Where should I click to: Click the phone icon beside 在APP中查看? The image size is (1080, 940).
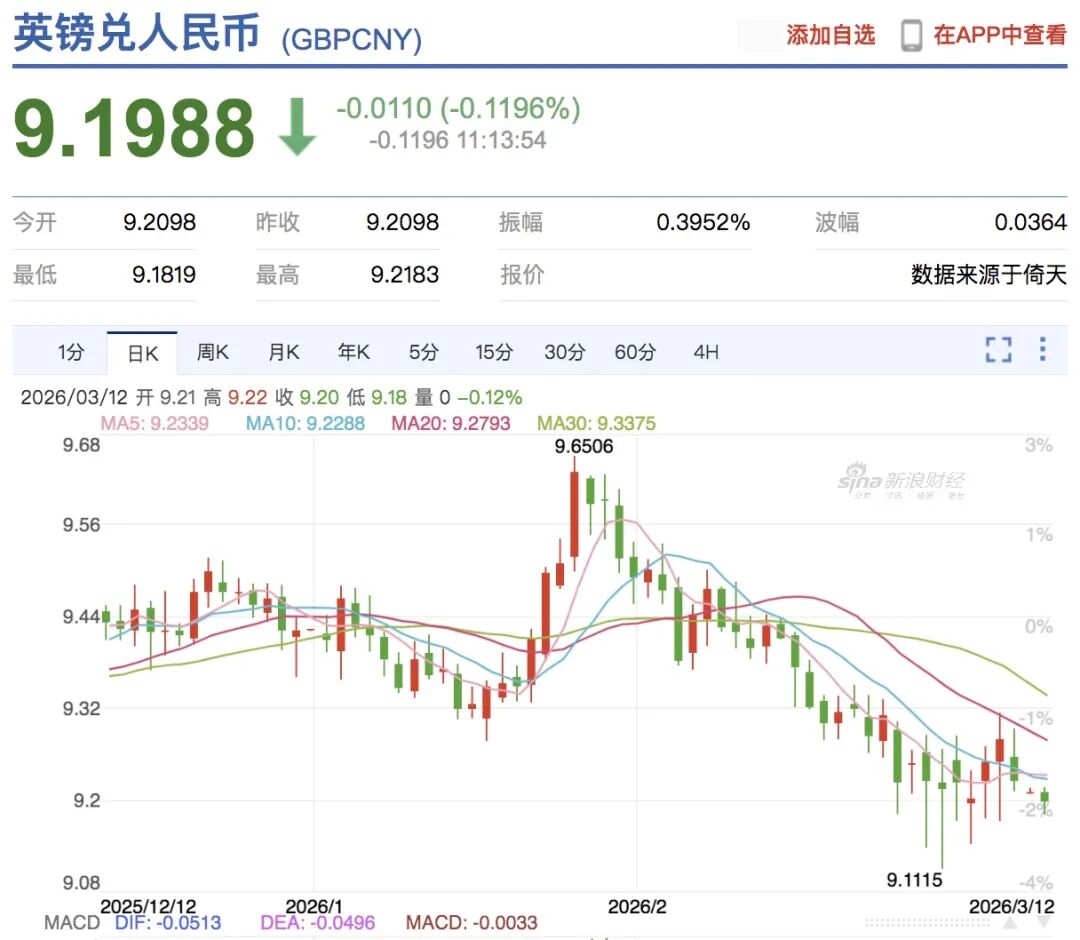(909, 33)
